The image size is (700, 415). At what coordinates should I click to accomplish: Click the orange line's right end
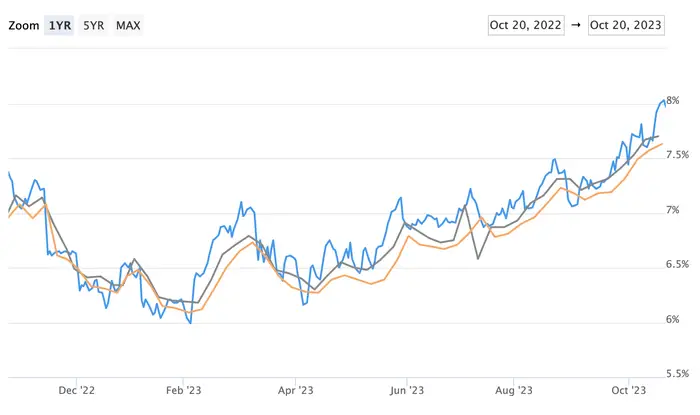(662, 144)
